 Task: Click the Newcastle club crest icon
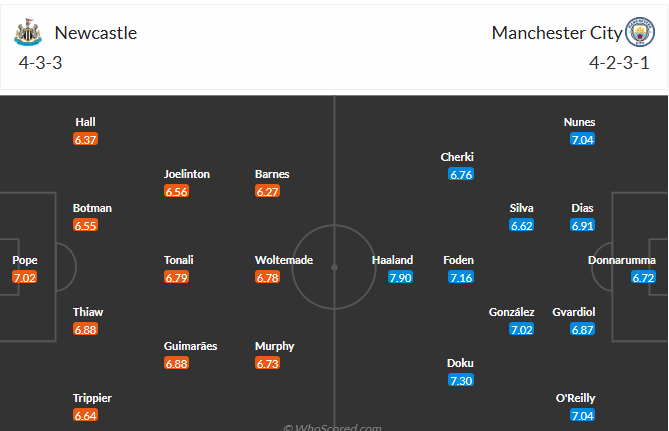tap(28, 32)
